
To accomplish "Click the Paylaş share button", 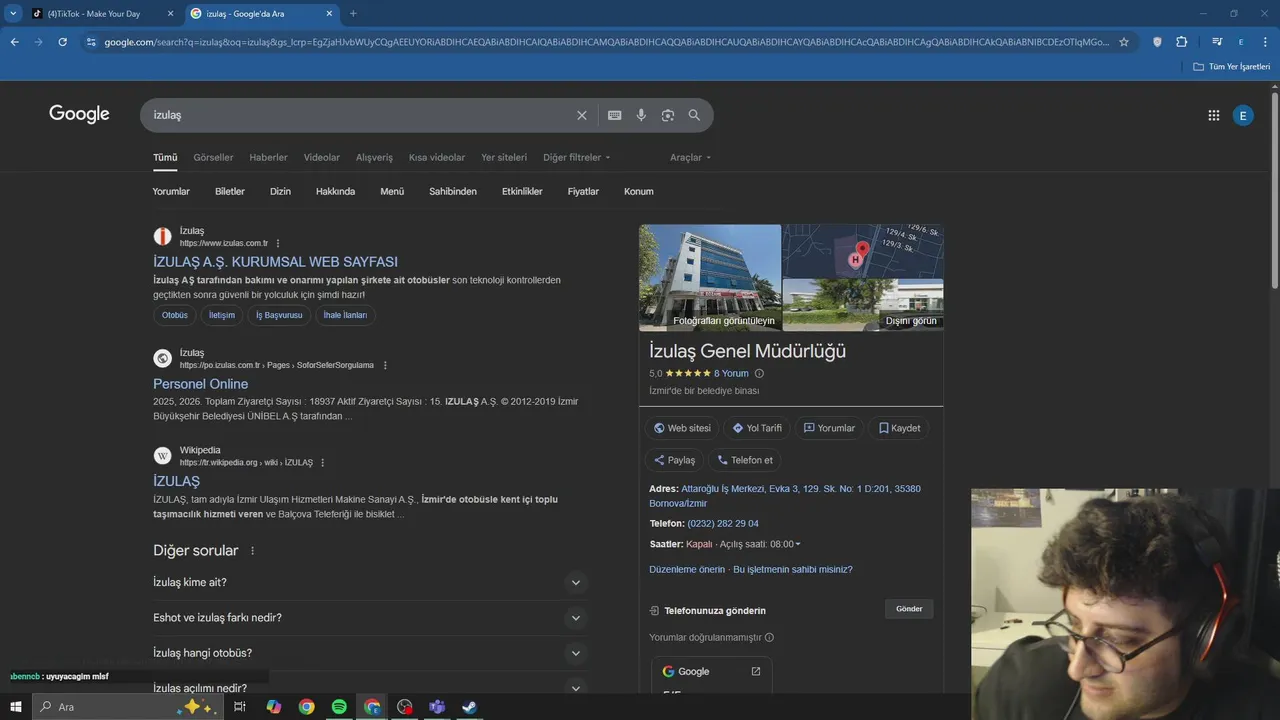I will coord(675,460).
